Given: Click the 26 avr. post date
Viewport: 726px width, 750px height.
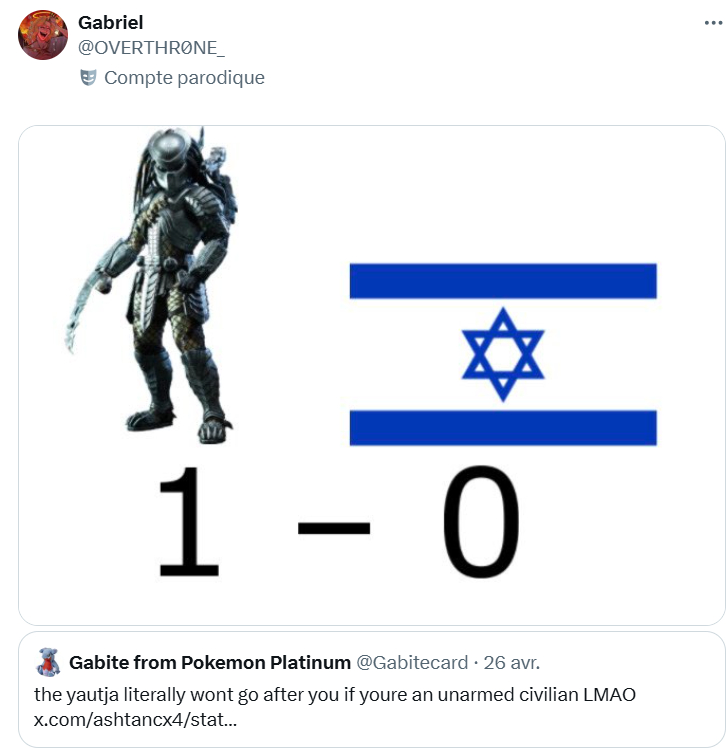Looking at the screenshot, I should (511, 662).
